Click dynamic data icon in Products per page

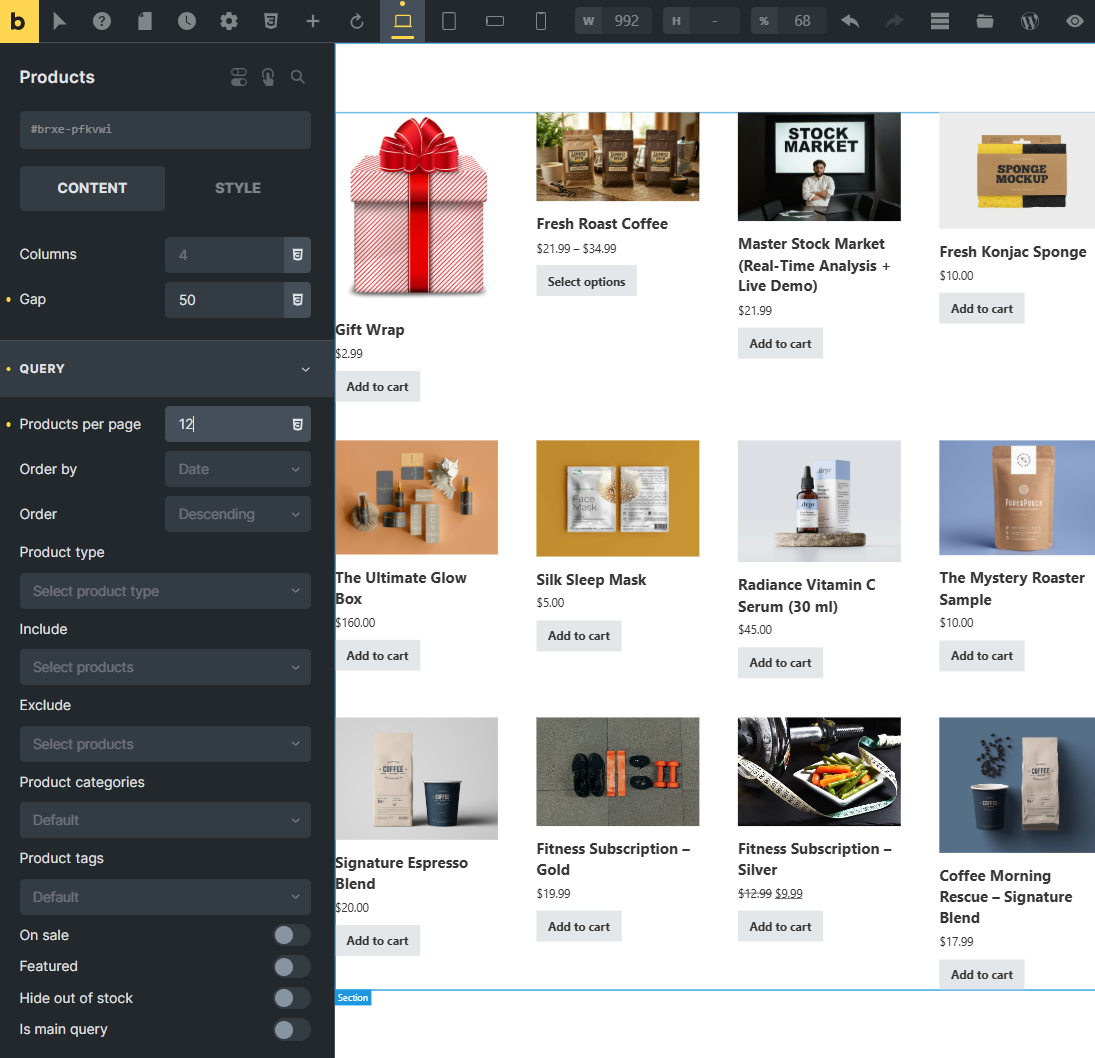(297, 425)
